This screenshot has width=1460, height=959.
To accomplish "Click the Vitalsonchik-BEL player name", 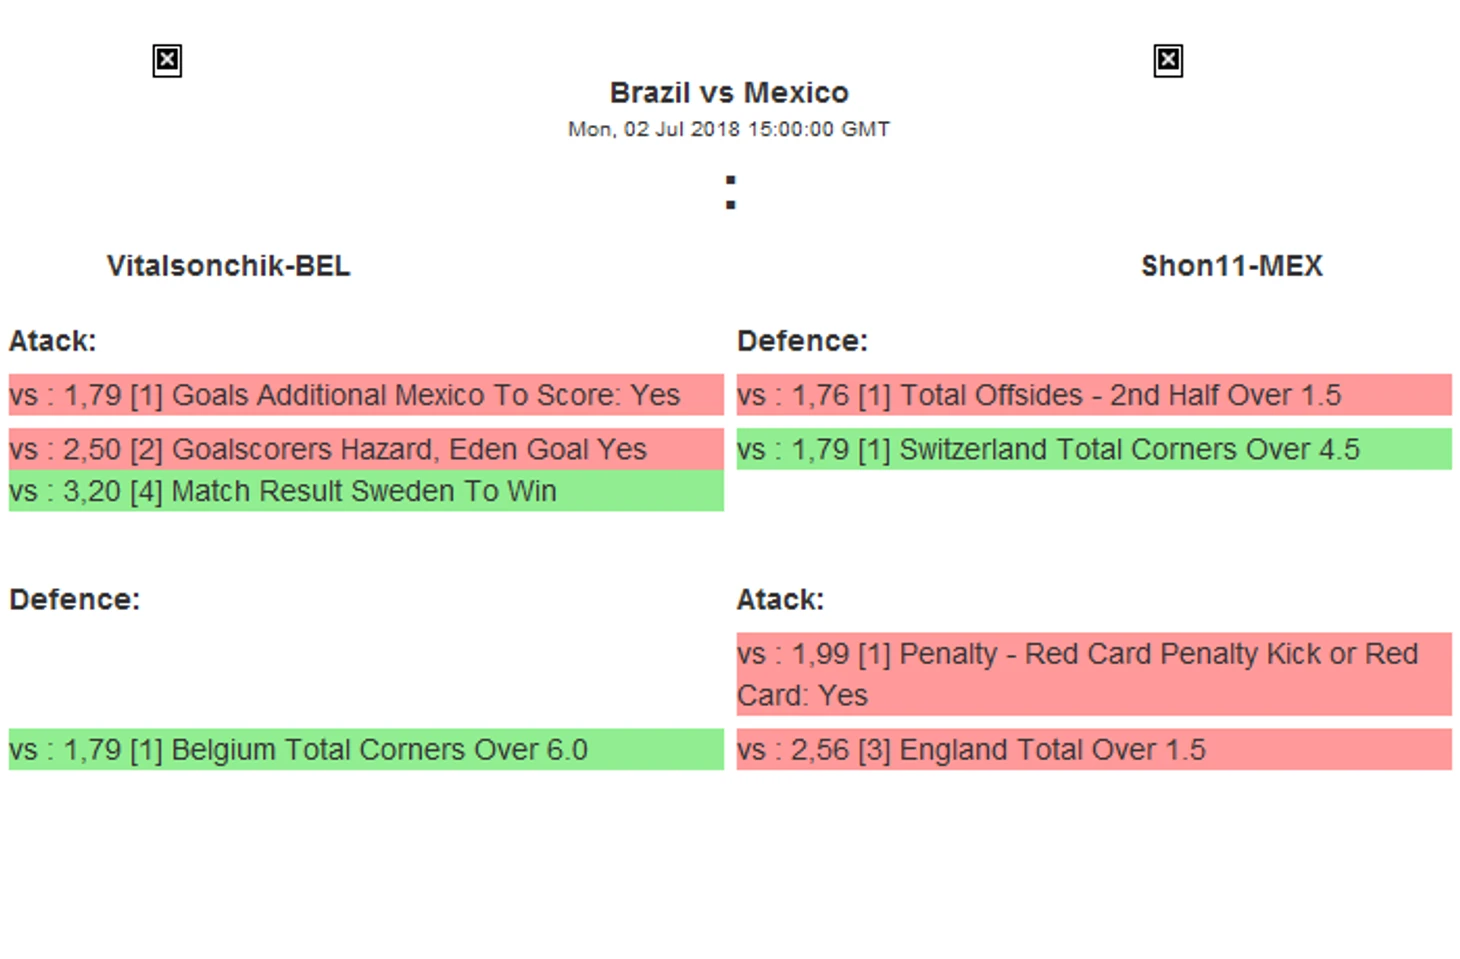I will (x=228, y=266).
